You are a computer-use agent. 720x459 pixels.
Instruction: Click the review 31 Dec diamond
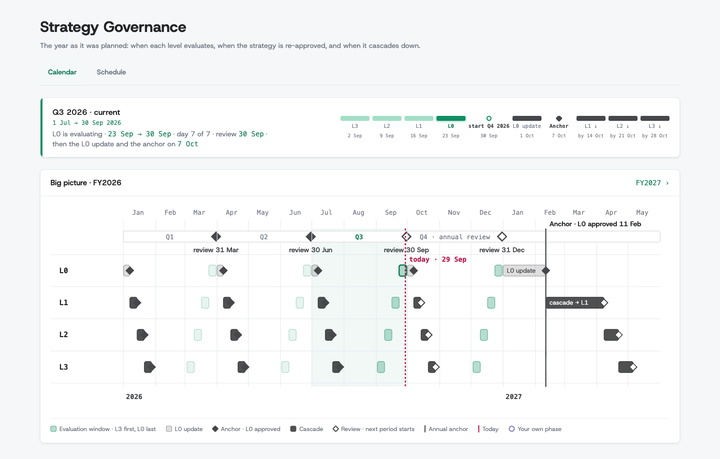[x=502, y=236]
